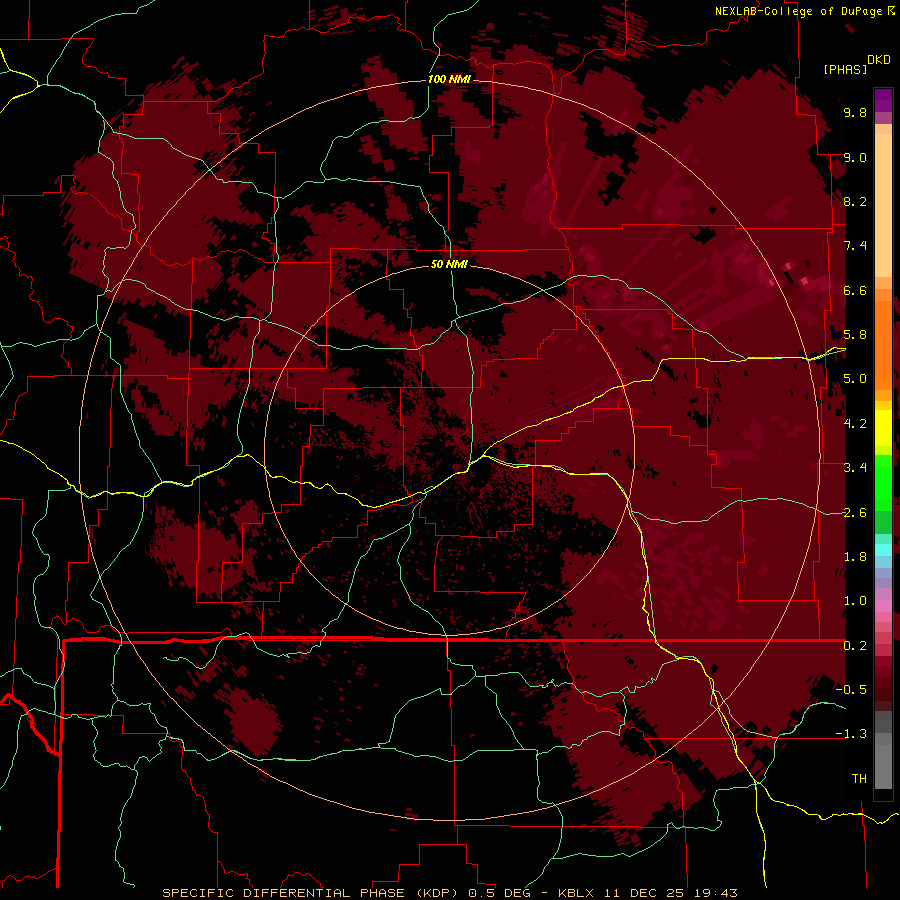Image resolution: width=900 pixels, height=900 pixels.
Task: Click the cyan segment of color bar
Action: pos(883,550)
